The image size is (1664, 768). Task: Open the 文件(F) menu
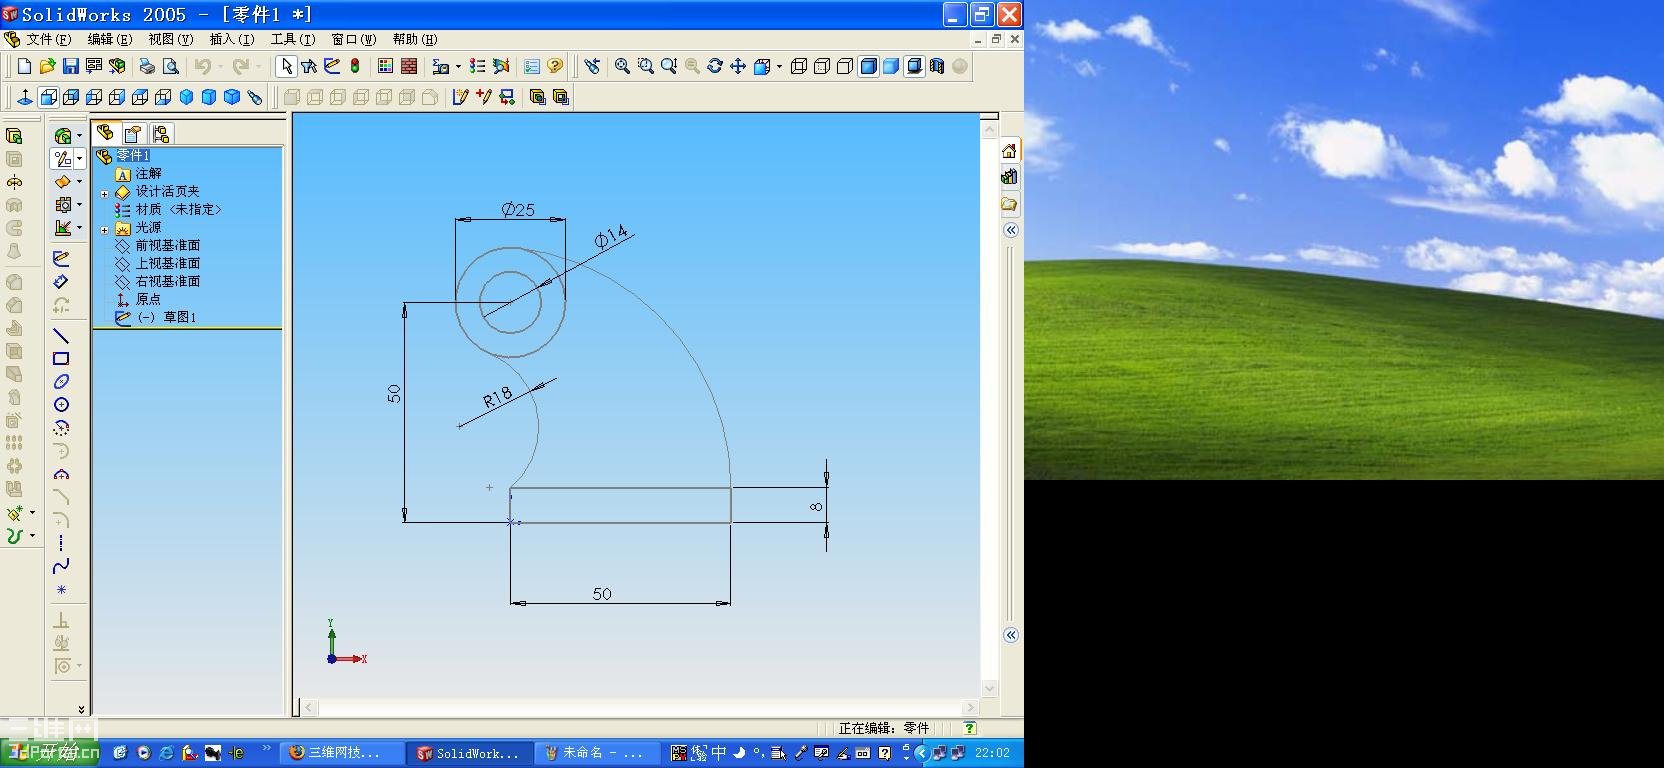pyautogui.click(x=48, y=39)
